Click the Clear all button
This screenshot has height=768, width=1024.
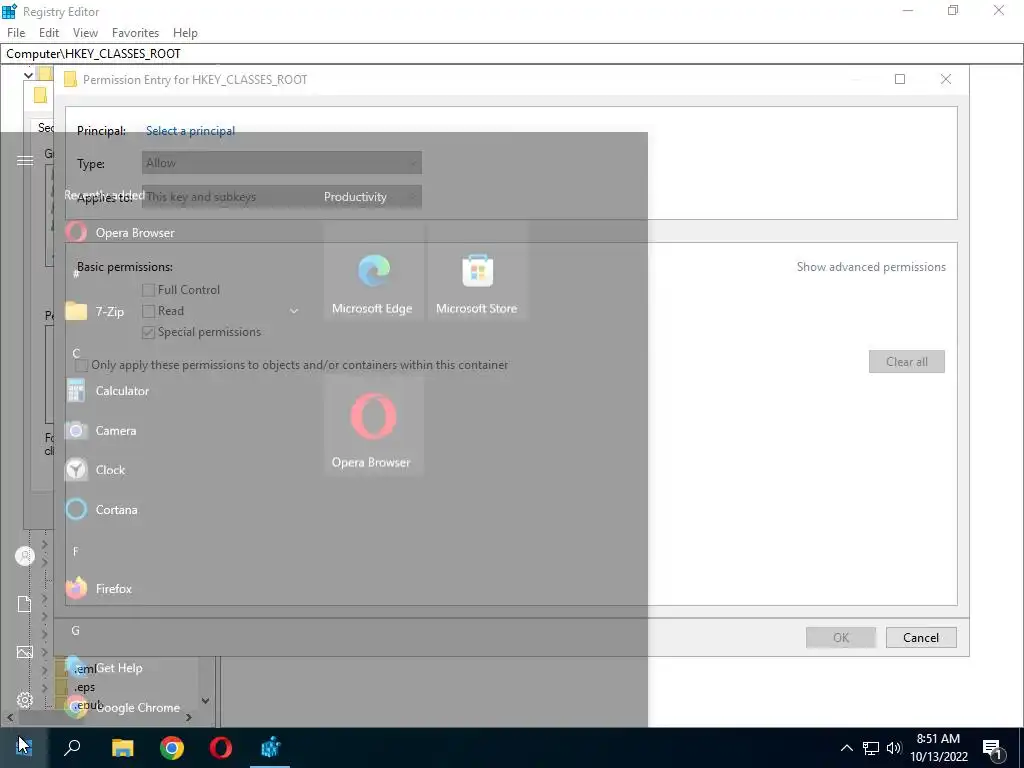click(906, 362)
